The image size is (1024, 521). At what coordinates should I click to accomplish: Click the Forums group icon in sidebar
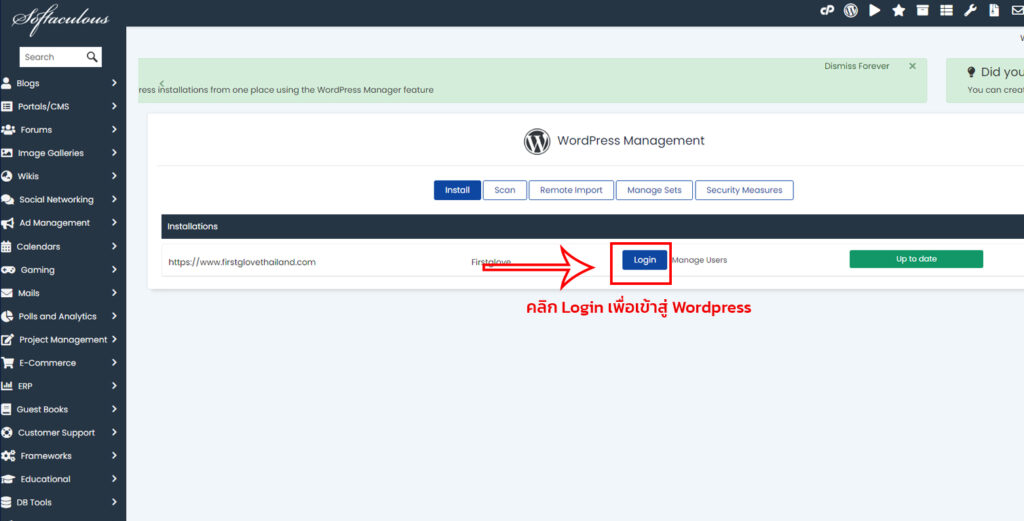pos(8,129)
